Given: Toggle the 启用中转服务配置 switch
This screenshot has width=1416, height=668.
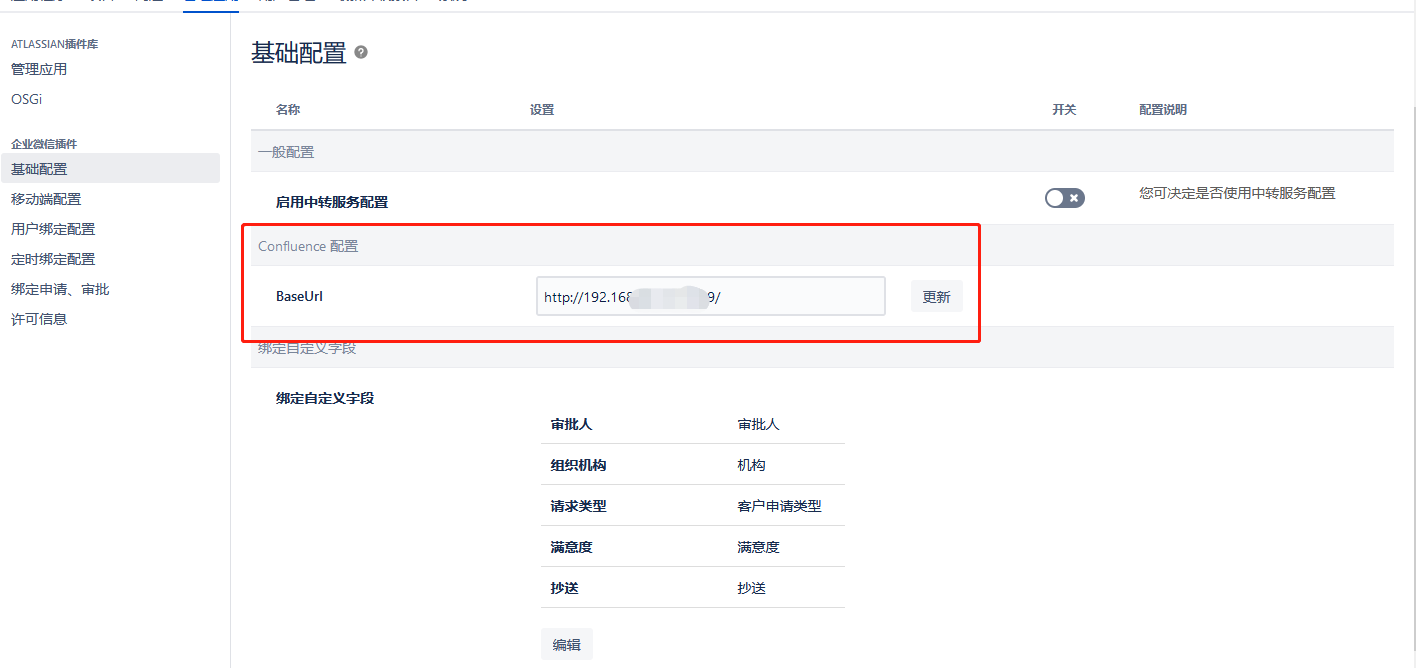Looking at the screenshot, I should pos(1064,198).
